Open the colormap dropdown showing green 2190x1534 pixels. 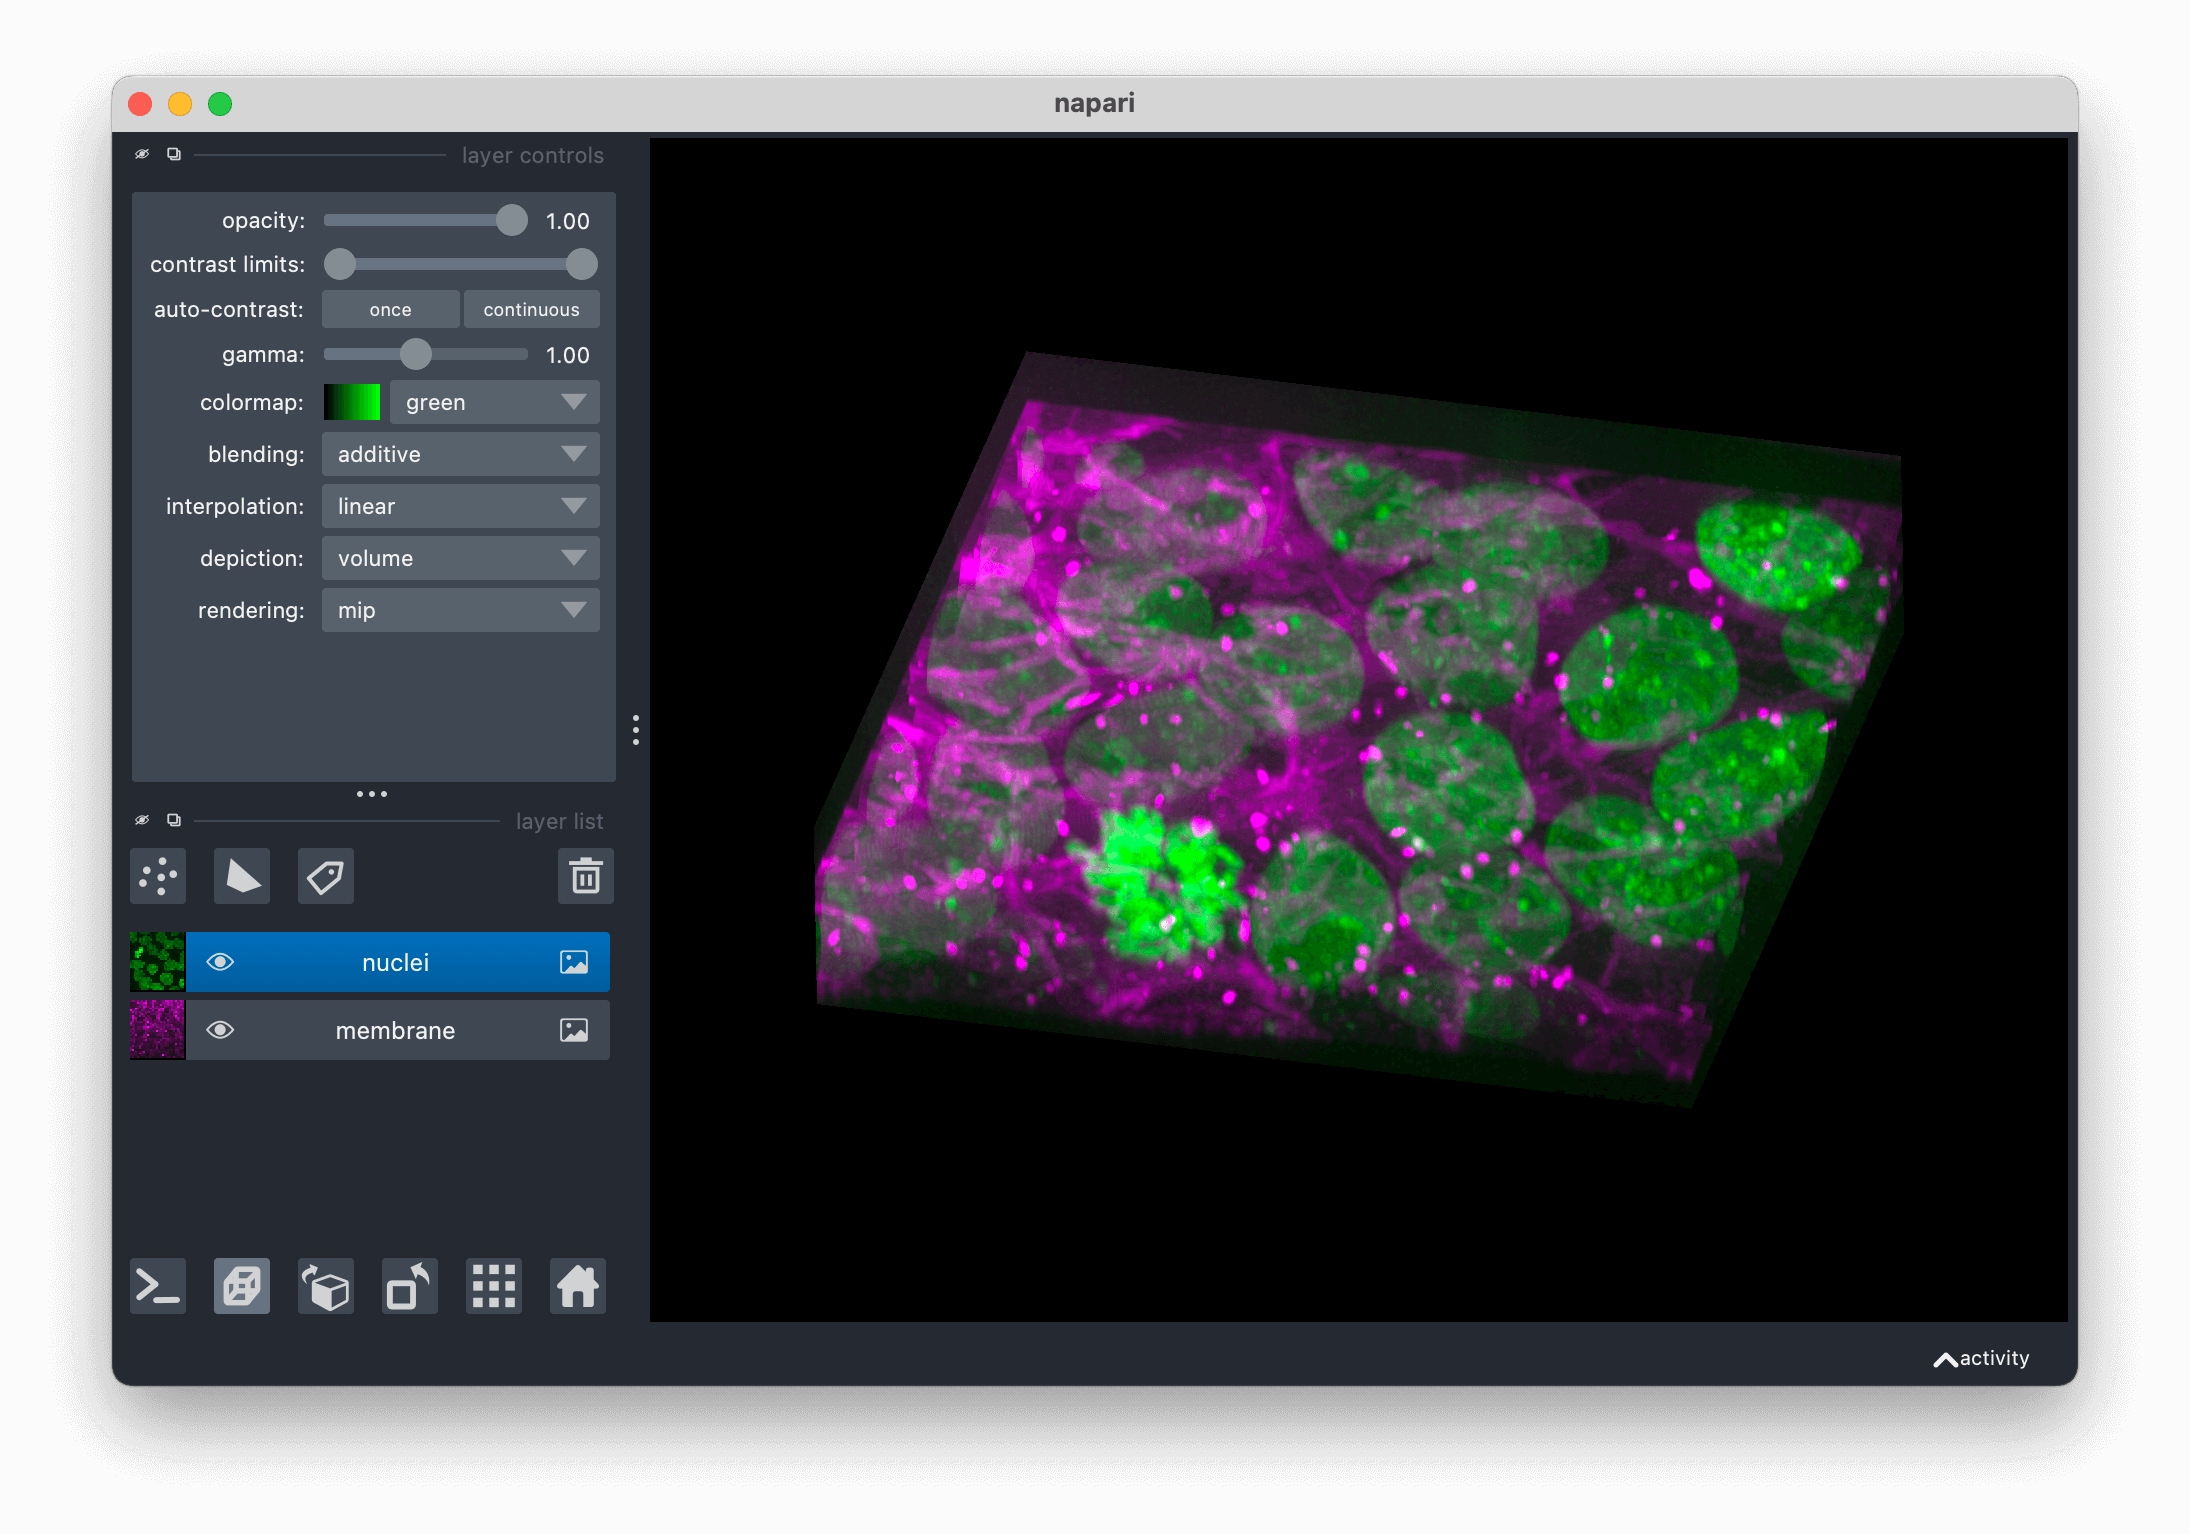click(494, 402)
